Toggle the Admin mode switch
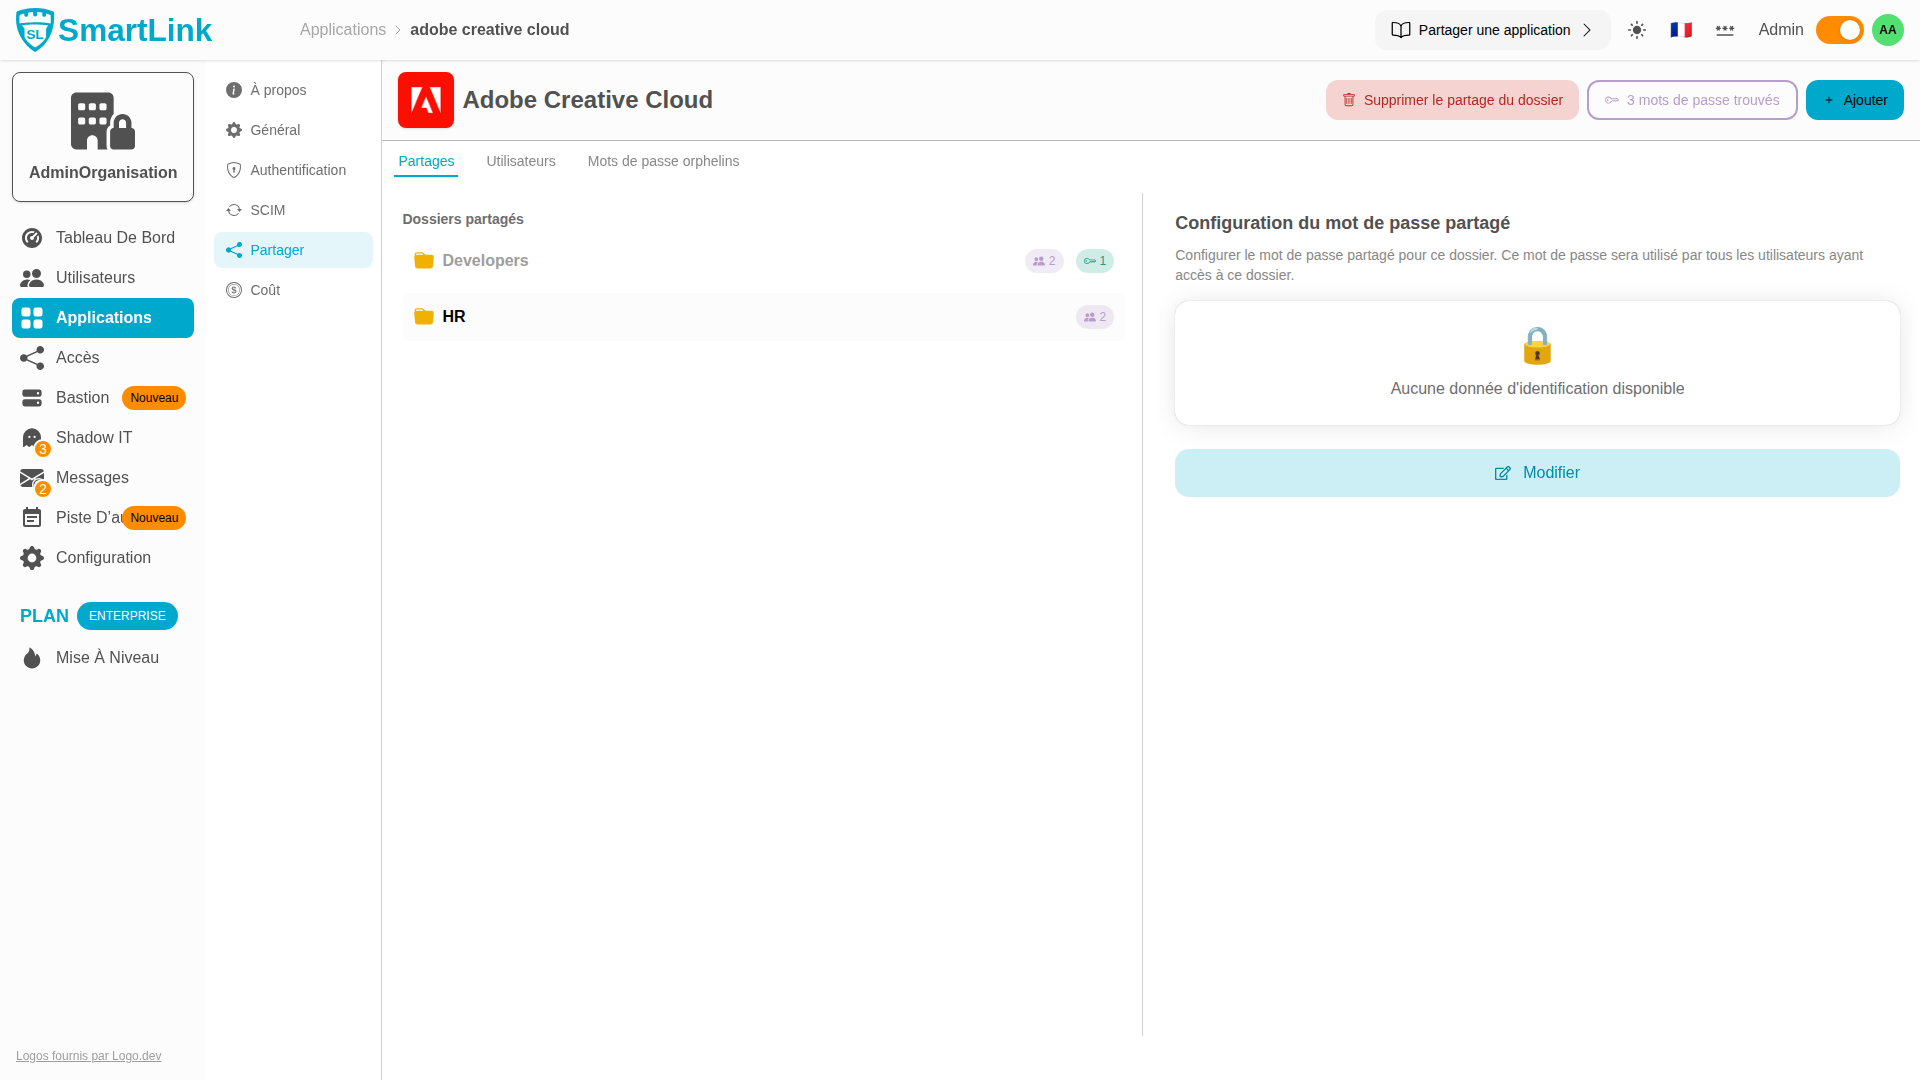The width and height of the screenshot is (1920, 1080). 1838,30
